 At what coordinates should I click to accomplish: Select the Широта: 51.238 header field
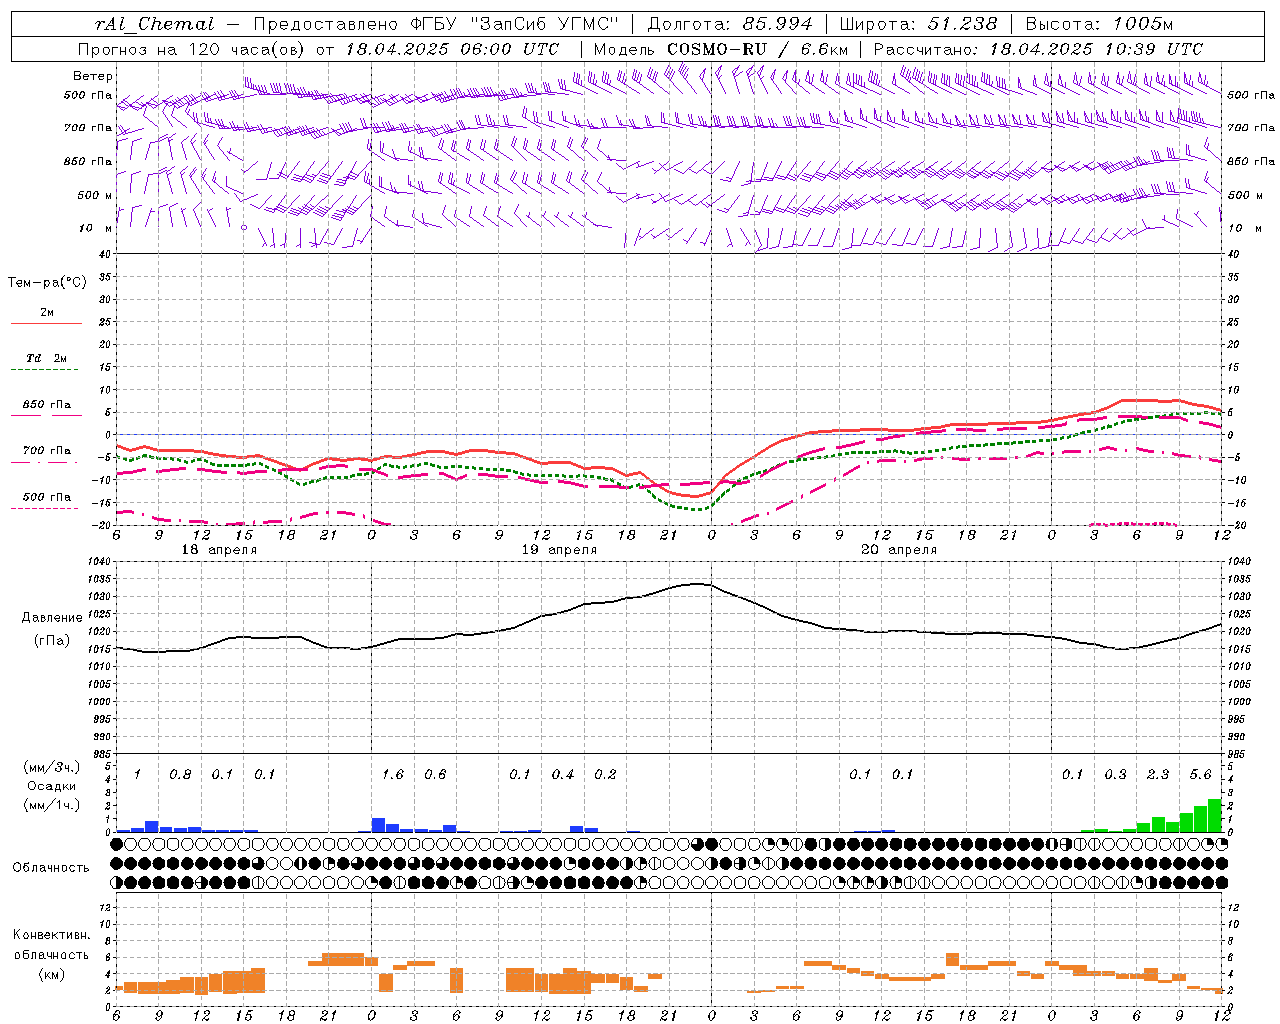tap(918, 24)
